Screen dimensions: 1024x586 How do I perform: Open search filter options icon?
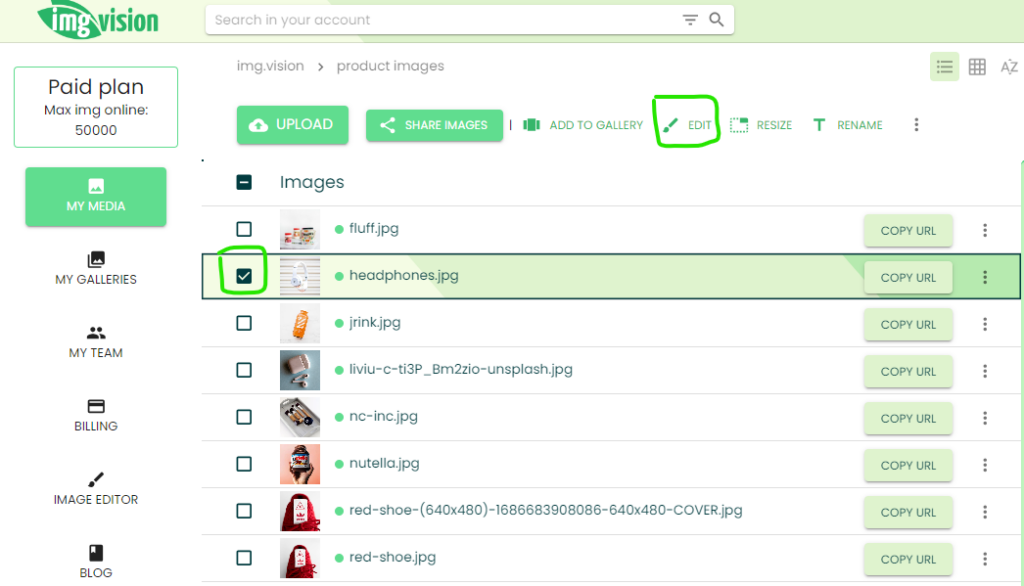point(690,20)
